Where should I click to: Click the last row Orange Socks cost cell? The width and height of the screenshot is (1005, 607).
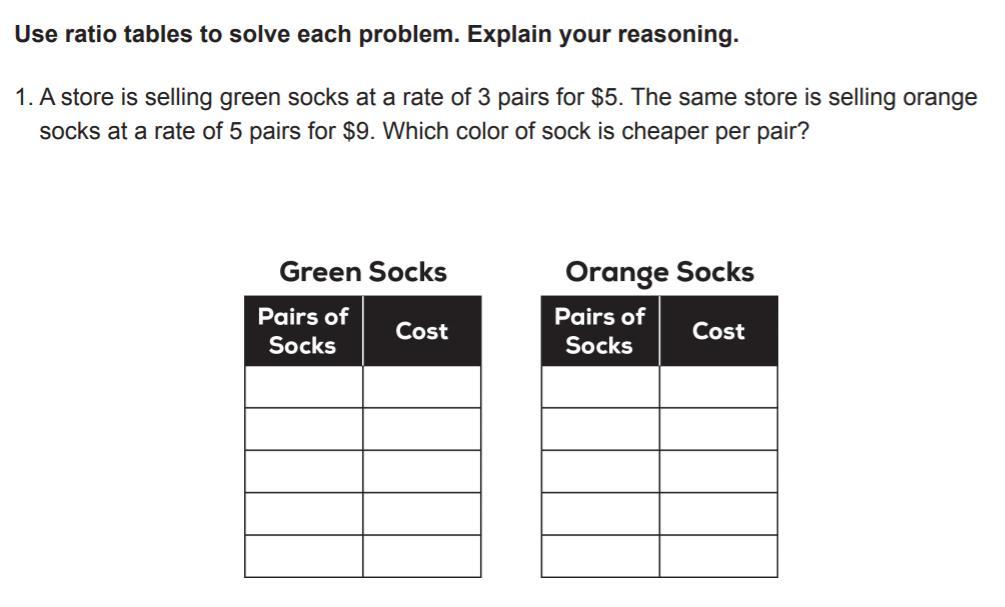point(718,556)
